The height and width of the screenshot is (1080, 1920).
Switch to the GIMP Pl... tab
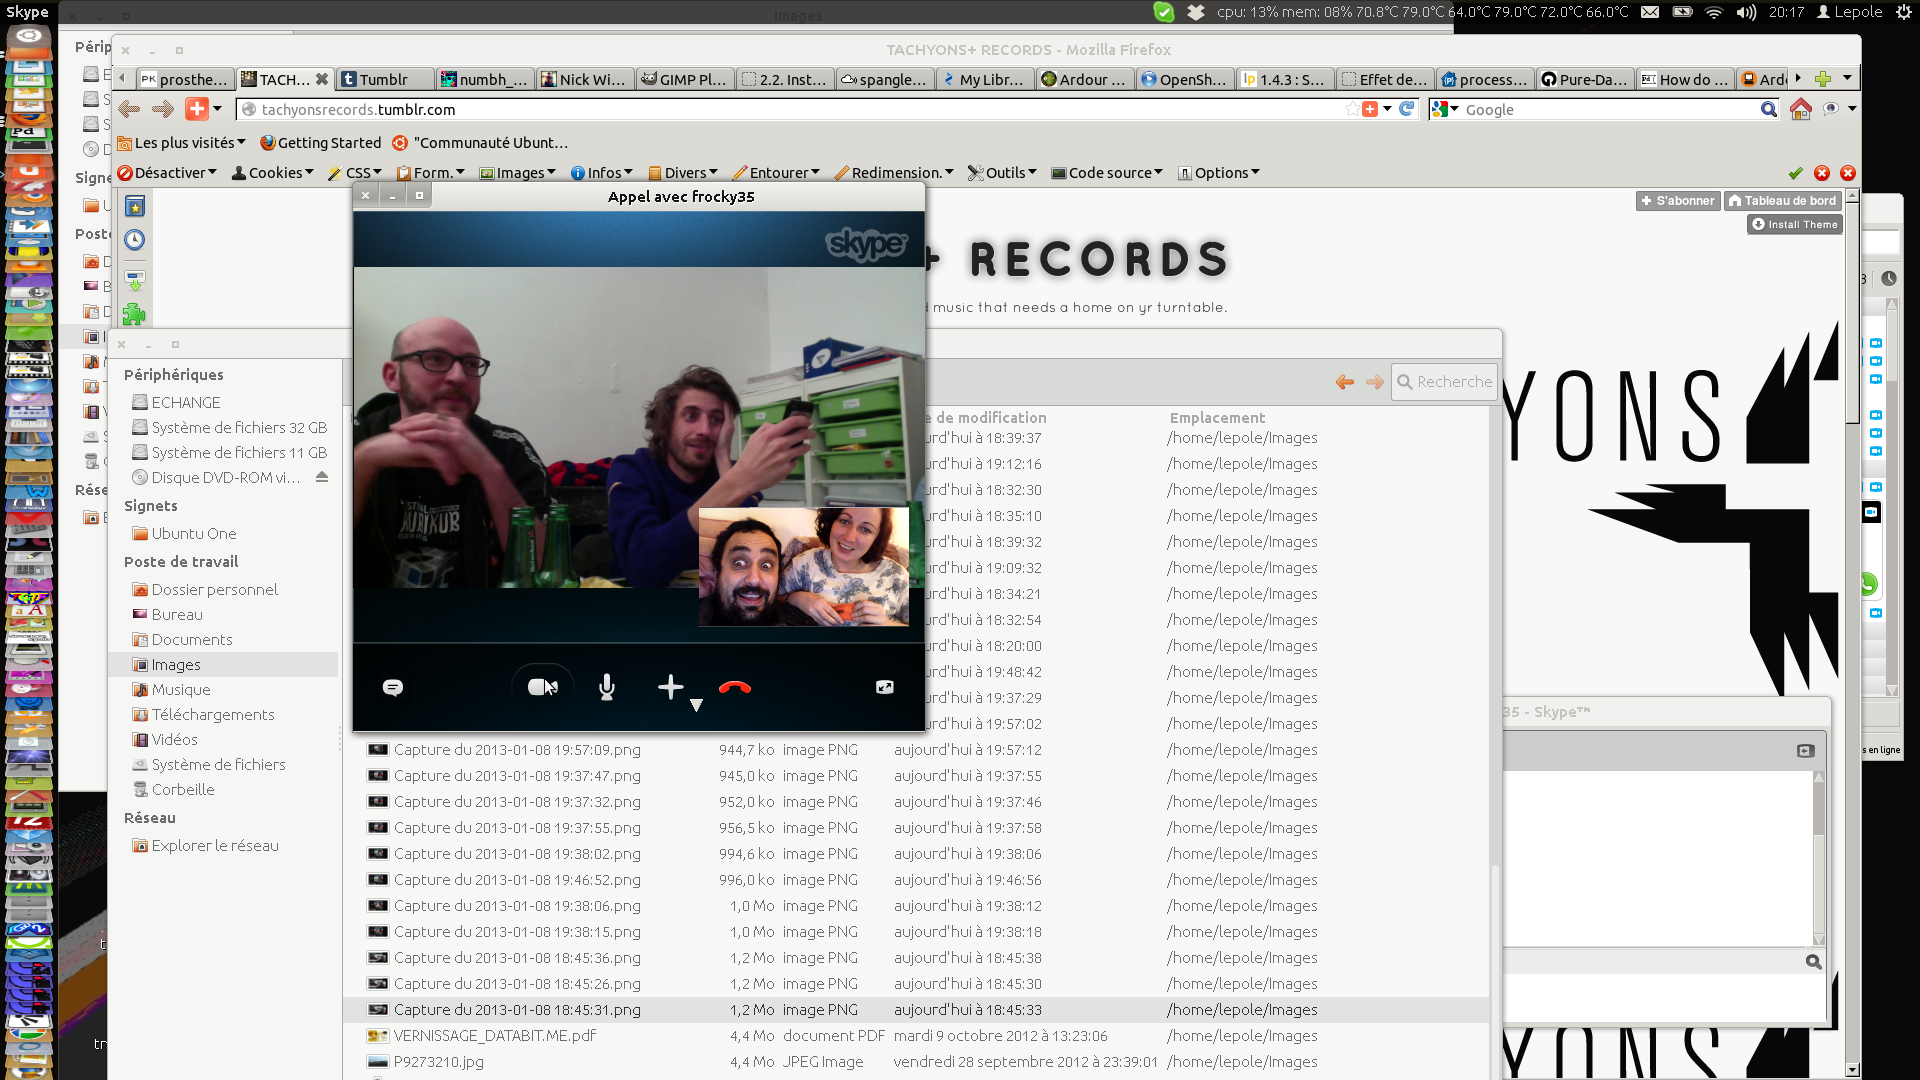(685, 80)
